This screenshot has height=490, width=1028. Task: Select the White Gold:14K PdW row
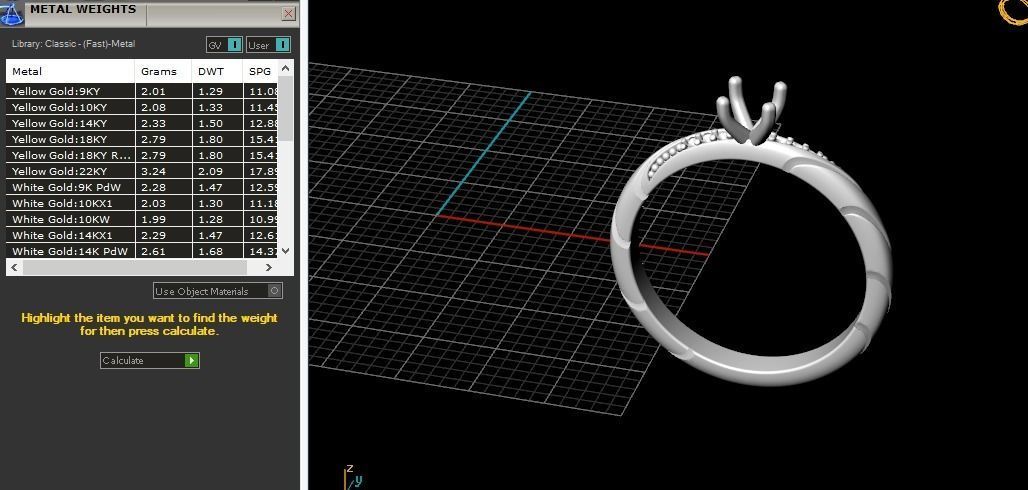(142, 251)
